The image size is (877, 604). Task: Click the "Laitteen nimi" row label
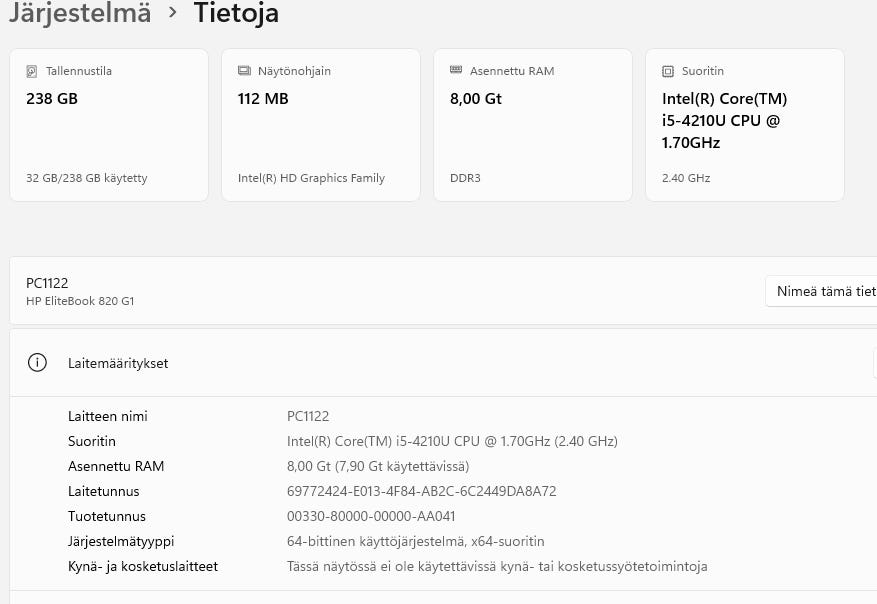pos(108,416)
